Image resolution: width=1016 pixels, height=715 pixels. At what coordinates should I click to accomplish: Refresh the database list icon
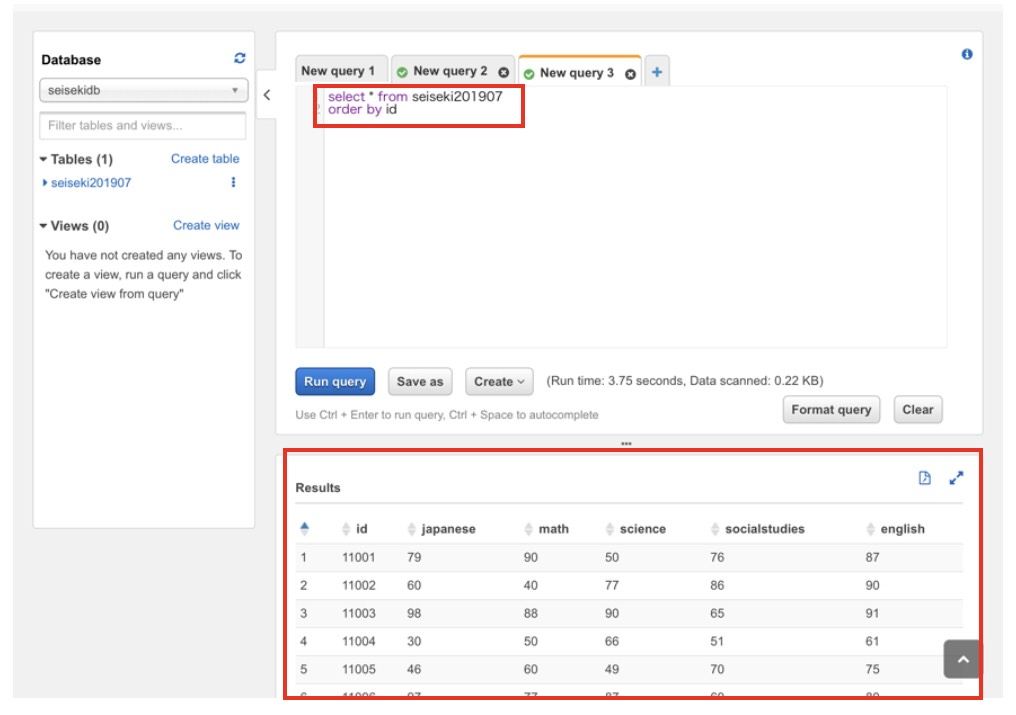(x=239, y=59)
